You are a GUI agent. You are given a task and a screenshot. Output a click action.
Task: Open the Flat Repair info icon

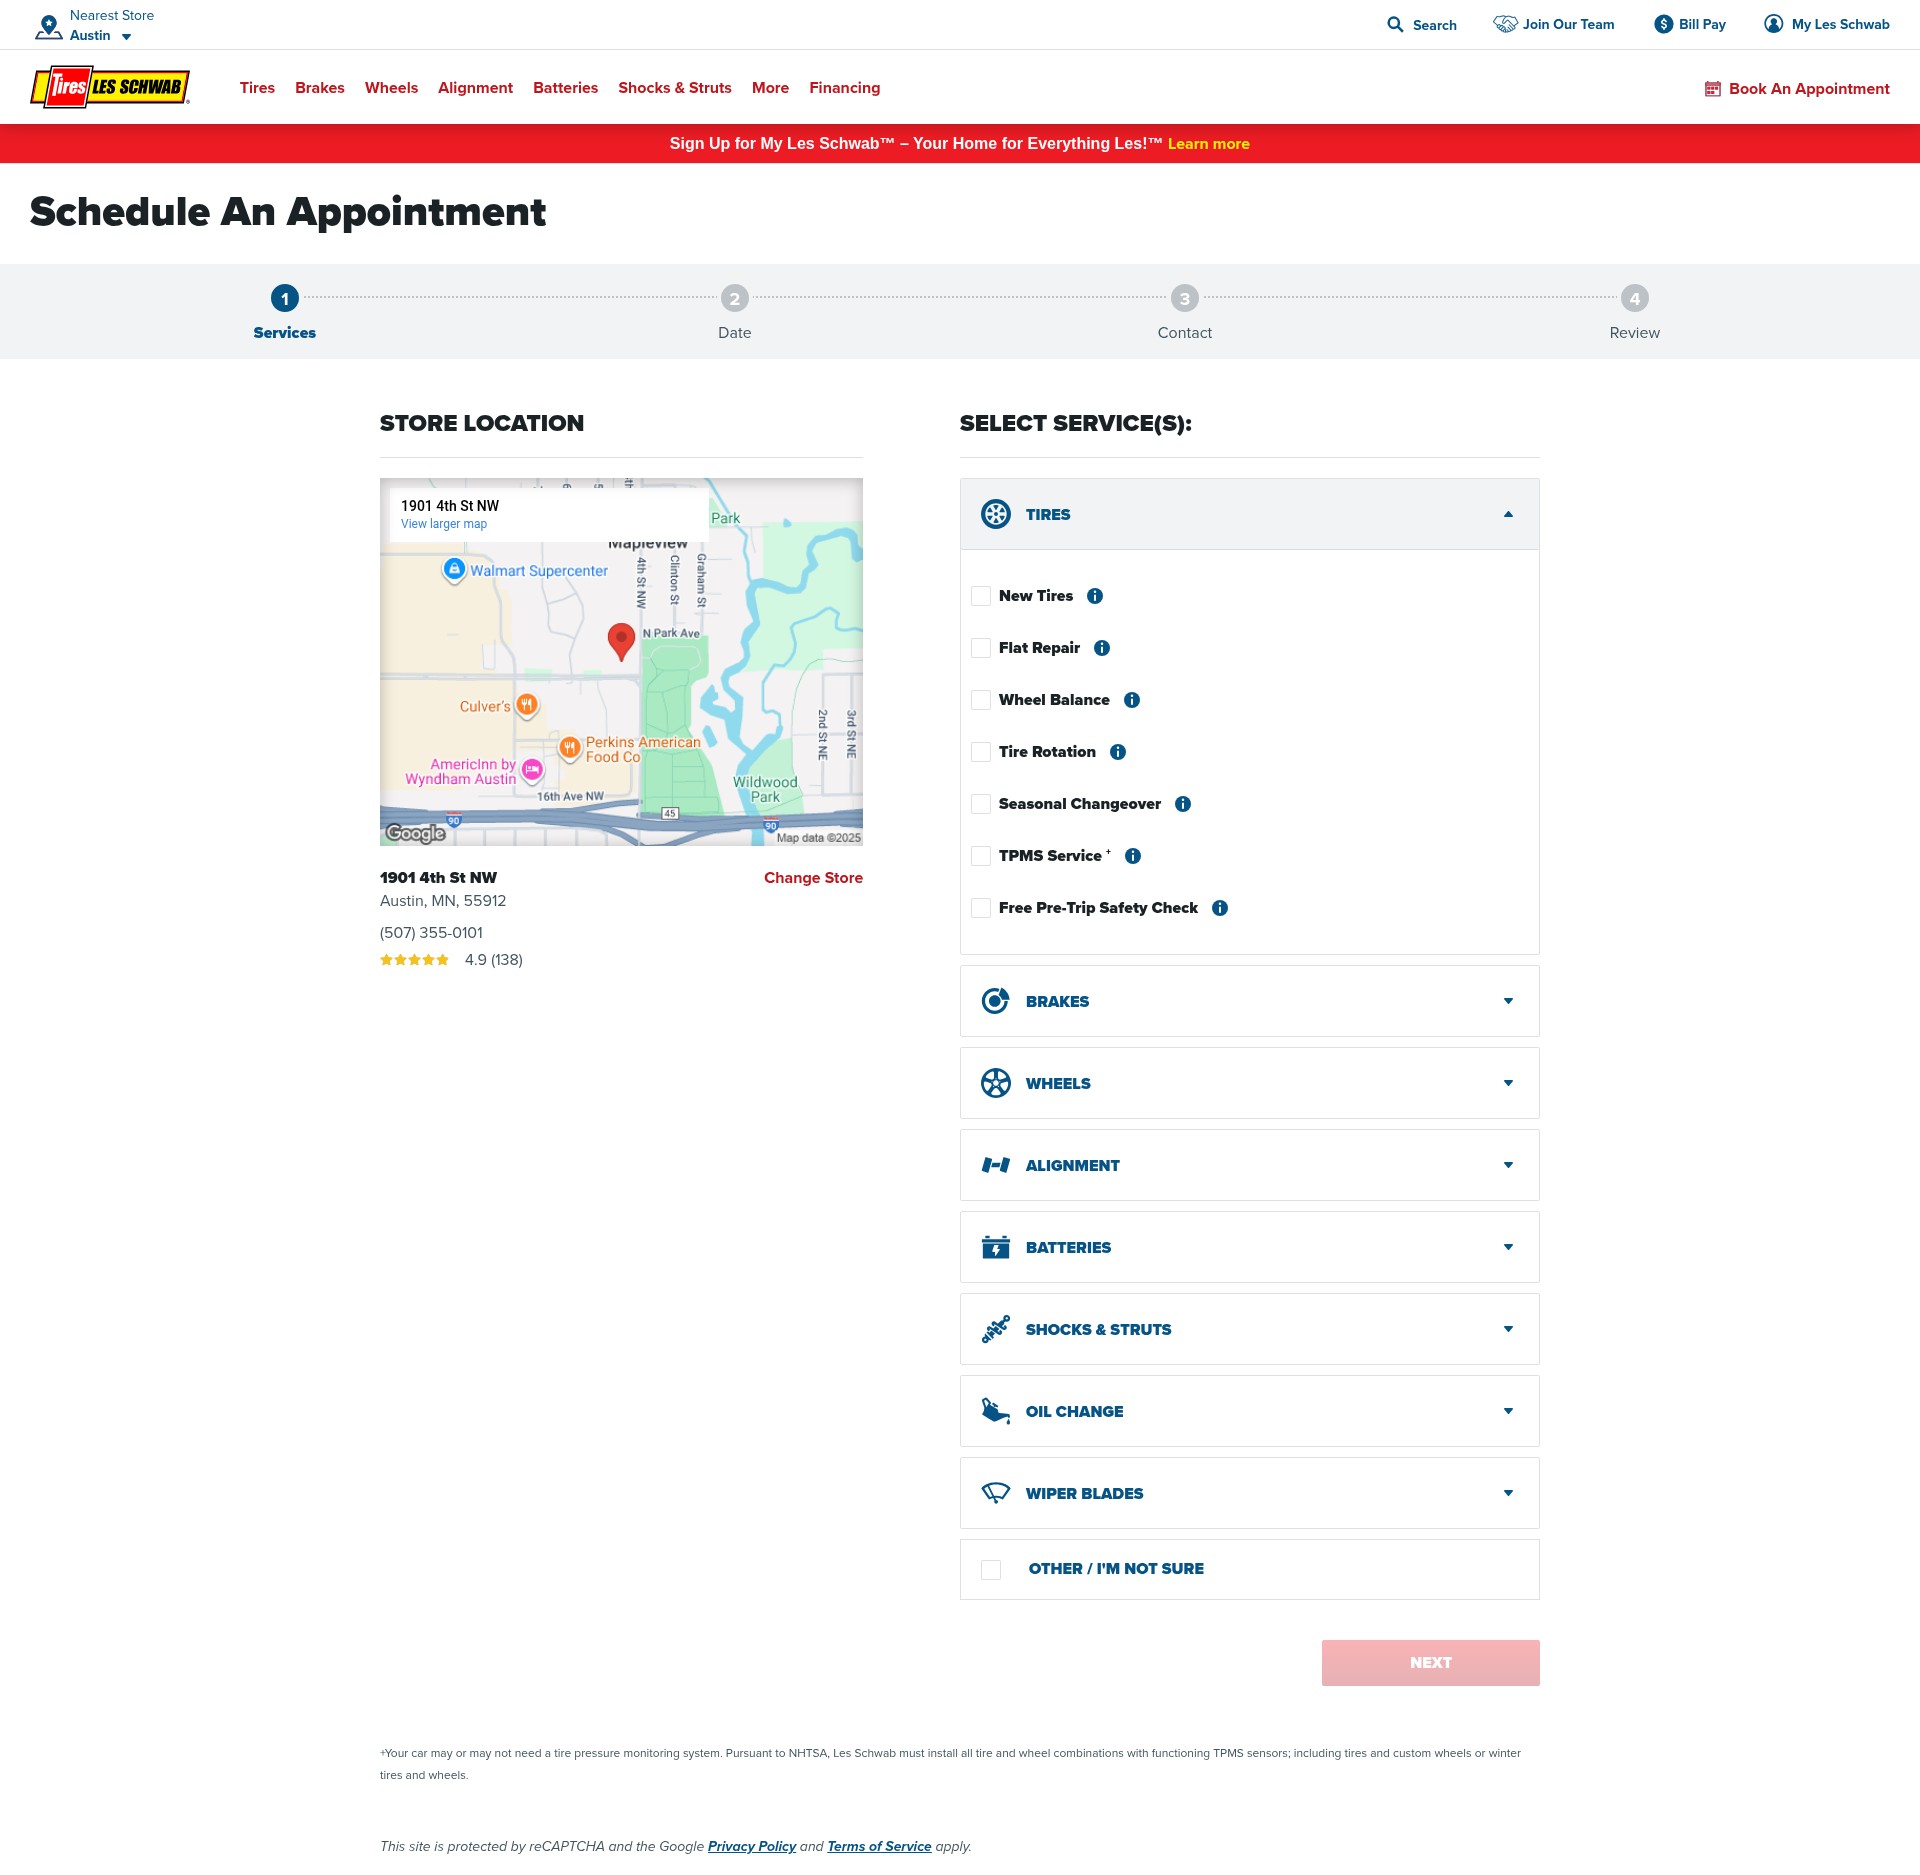1102,648
